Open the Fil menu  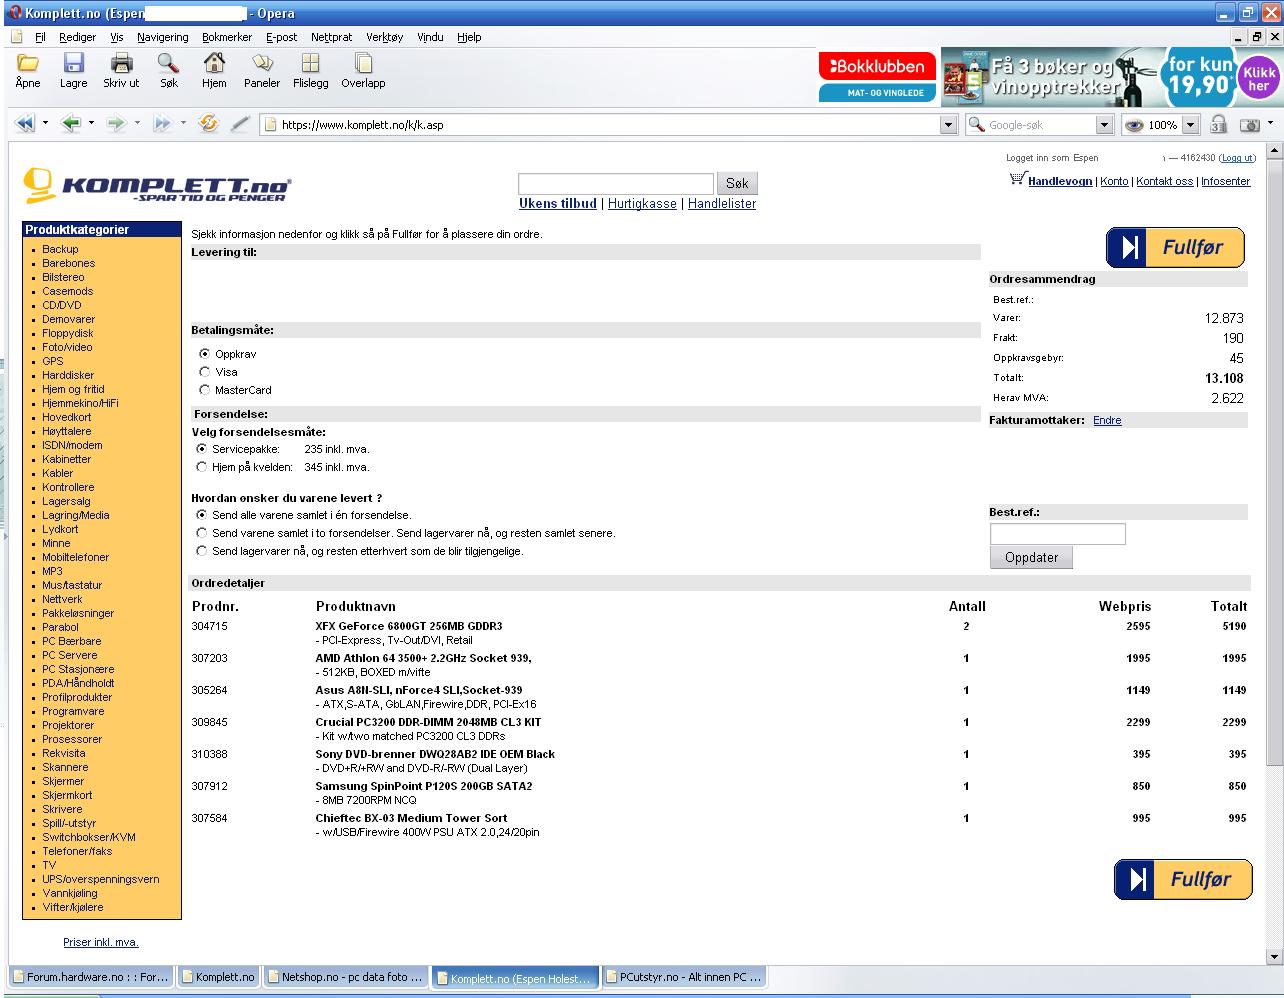click(40, 37)
